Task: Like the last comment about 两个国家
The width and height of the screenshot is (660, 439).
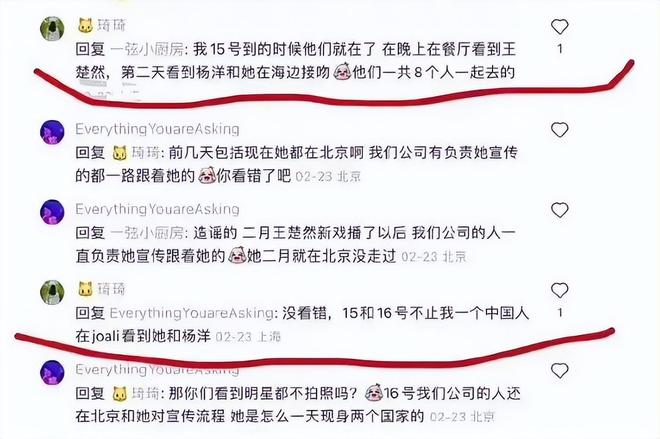Action: click(559, 371)
